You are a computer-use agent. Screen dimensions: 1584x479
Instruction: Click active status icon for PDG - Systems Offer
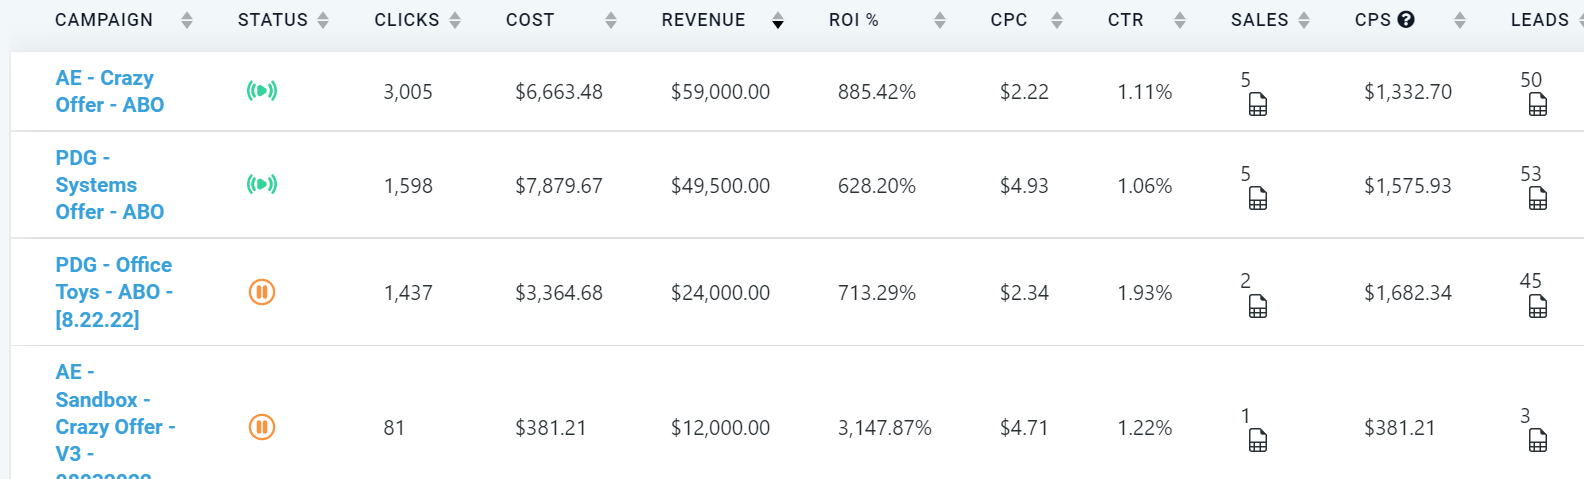262,184
